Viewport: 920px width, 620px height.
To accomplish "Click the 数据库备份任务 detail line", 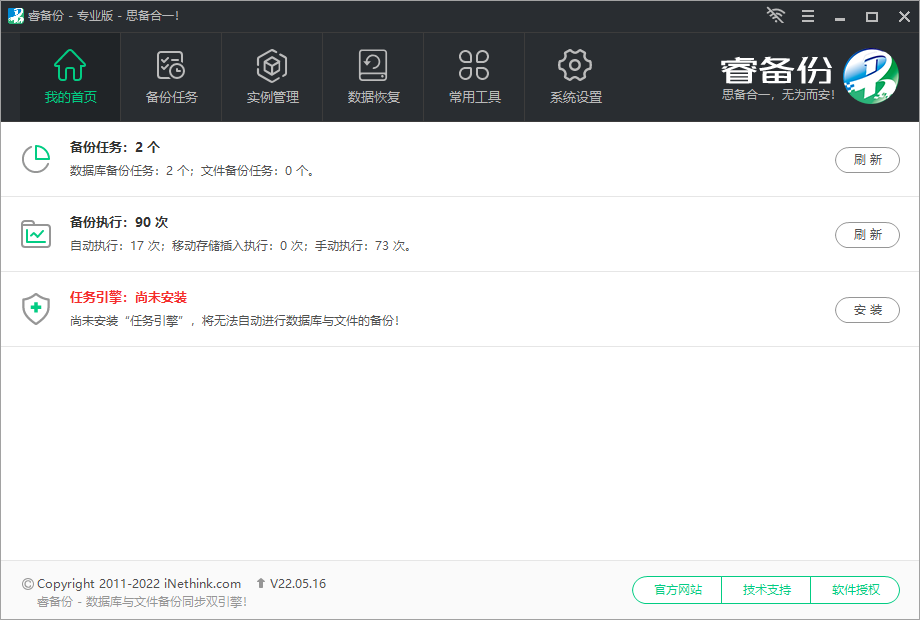I will point(192,171).
